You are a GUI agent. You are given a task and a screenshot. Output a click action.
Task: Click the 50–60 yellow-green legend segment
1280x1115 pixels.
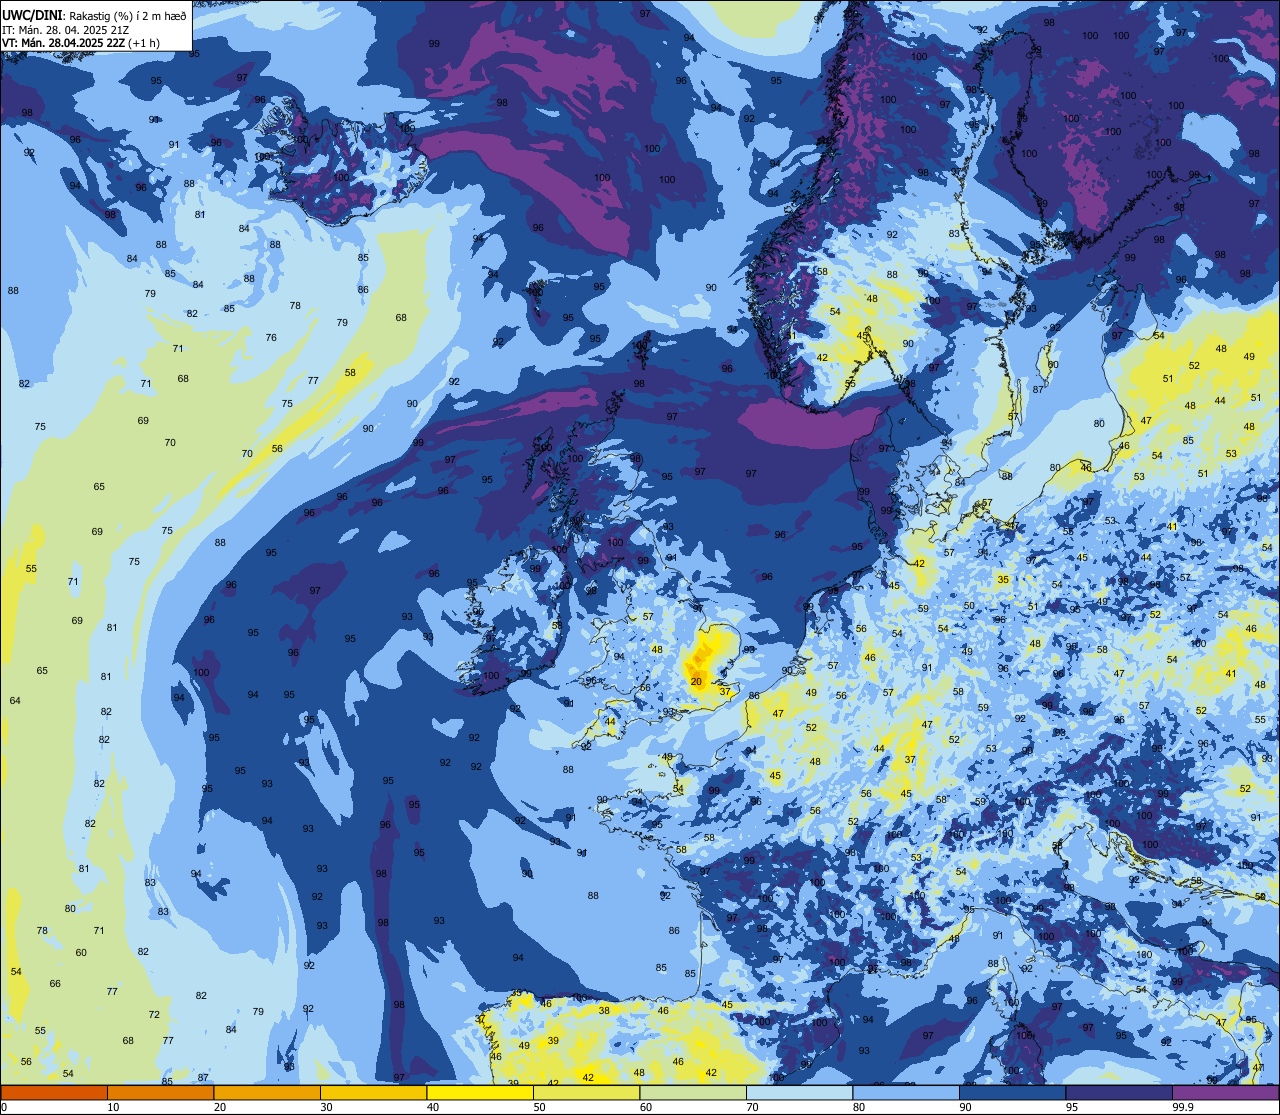(586, 1093)
